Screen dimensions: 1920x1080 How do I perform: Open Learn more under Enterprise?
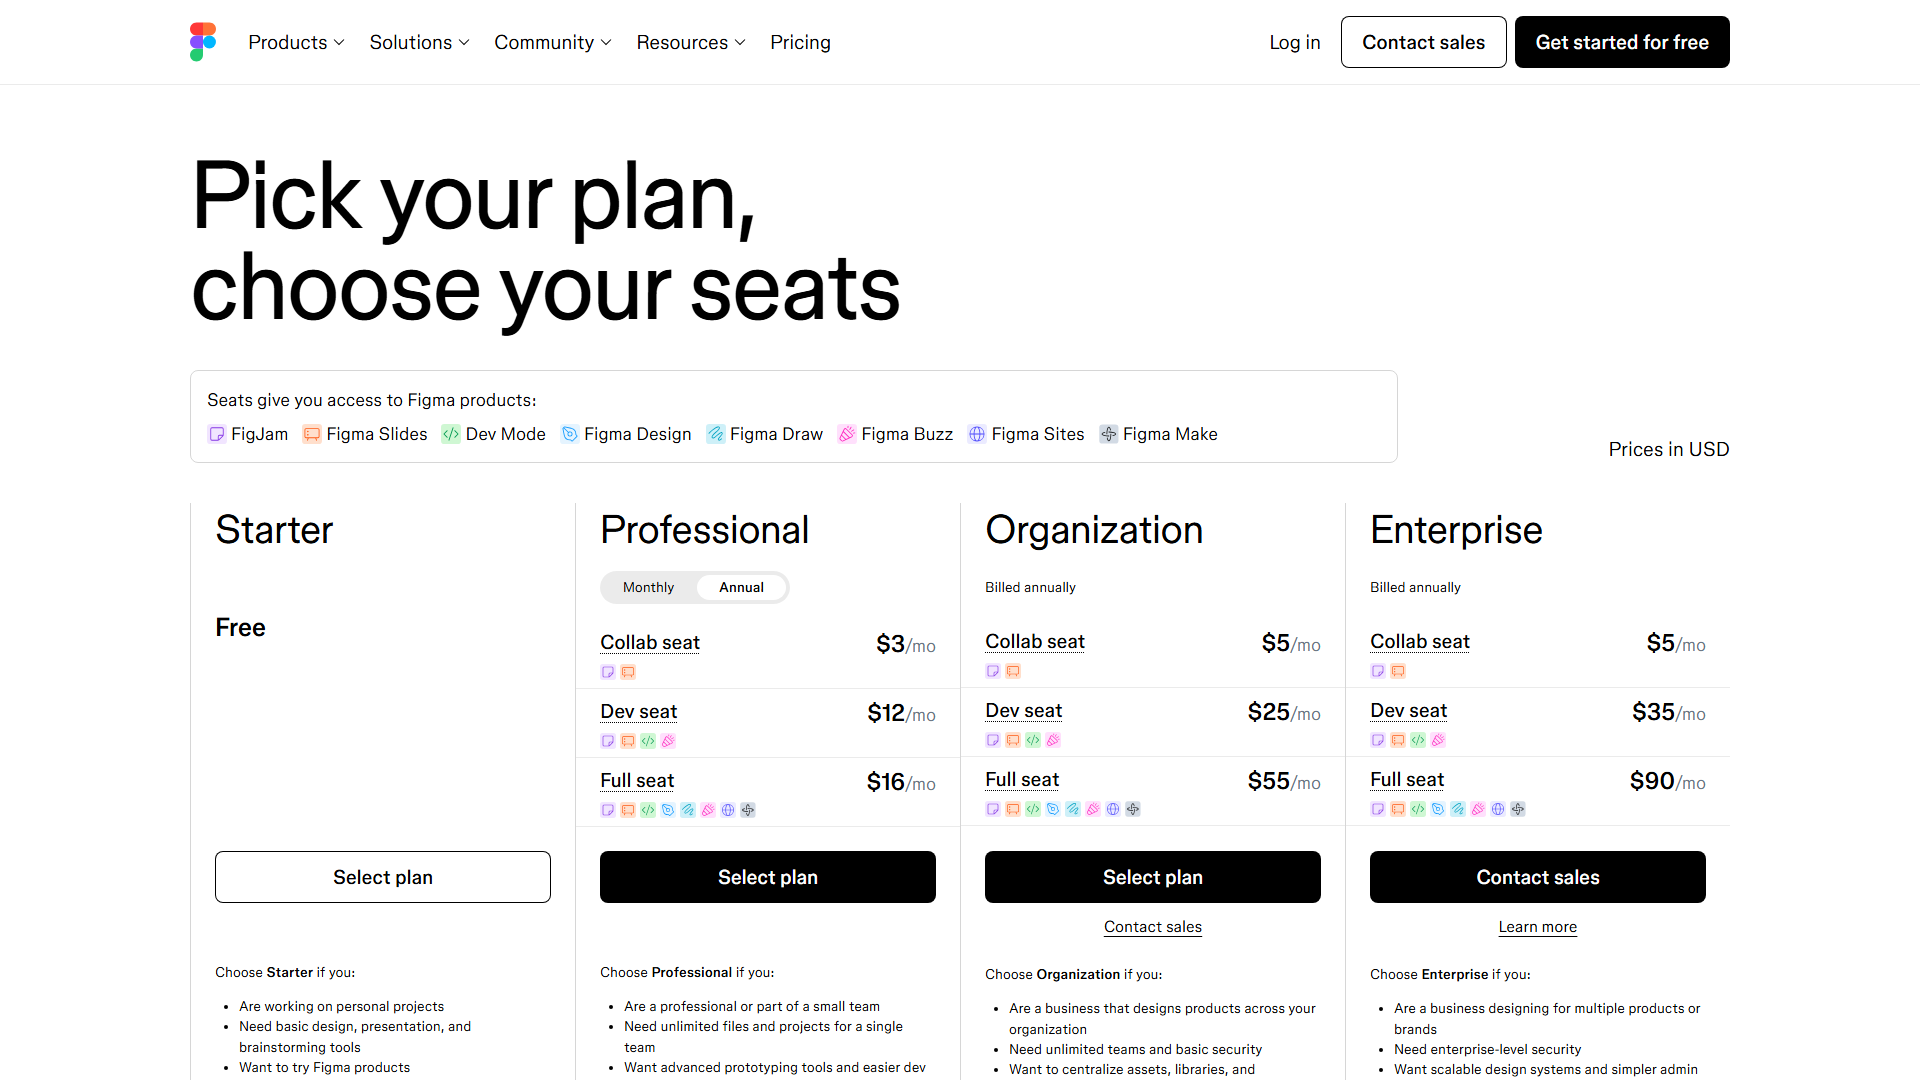[1537, 927]
